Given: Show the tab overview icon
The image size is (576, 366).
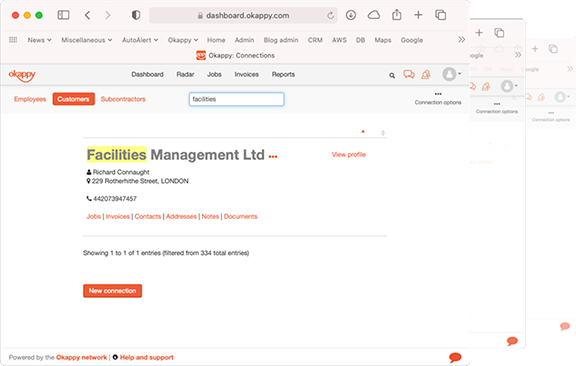Looking at the screenshot, I should 440,15.
